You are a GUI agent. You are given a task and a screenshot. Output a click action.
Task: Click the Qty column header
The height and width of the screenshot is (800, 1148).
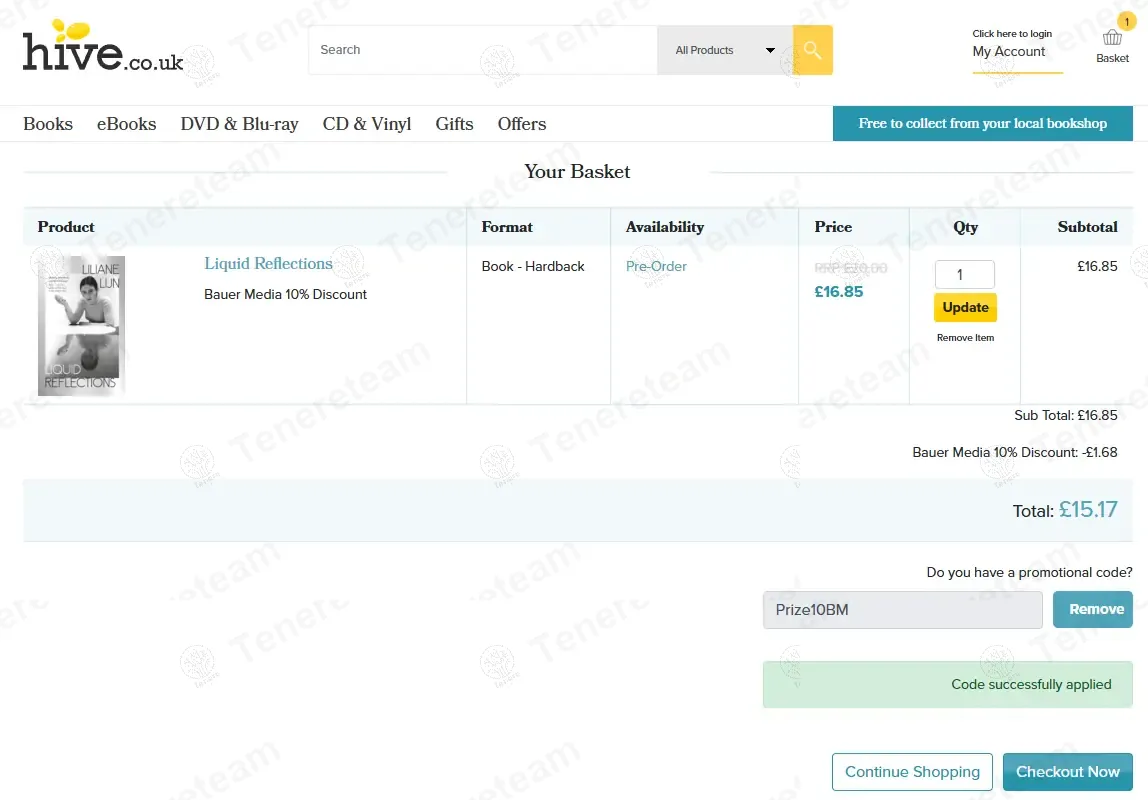tap(965, 227)
